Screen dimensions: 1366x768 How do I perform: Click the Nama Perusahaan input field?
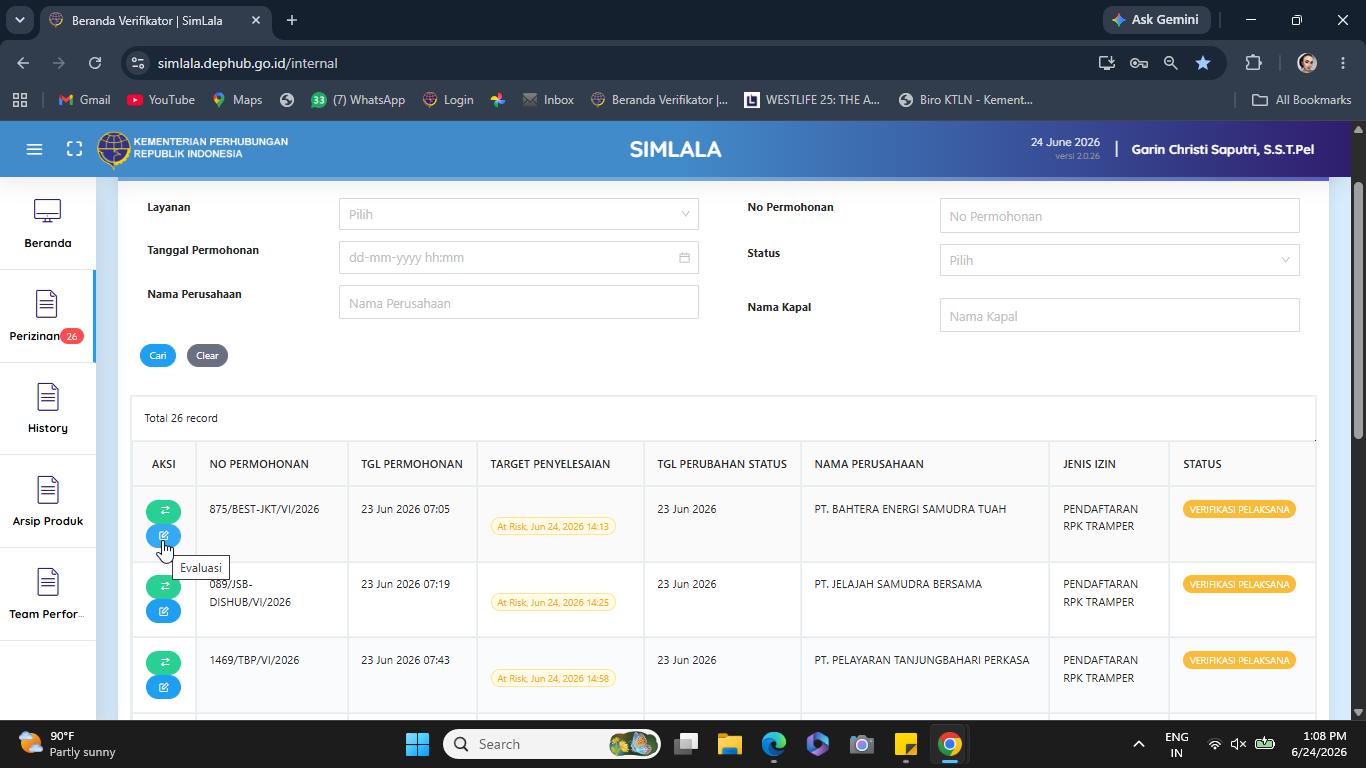[x=518, y=302]
